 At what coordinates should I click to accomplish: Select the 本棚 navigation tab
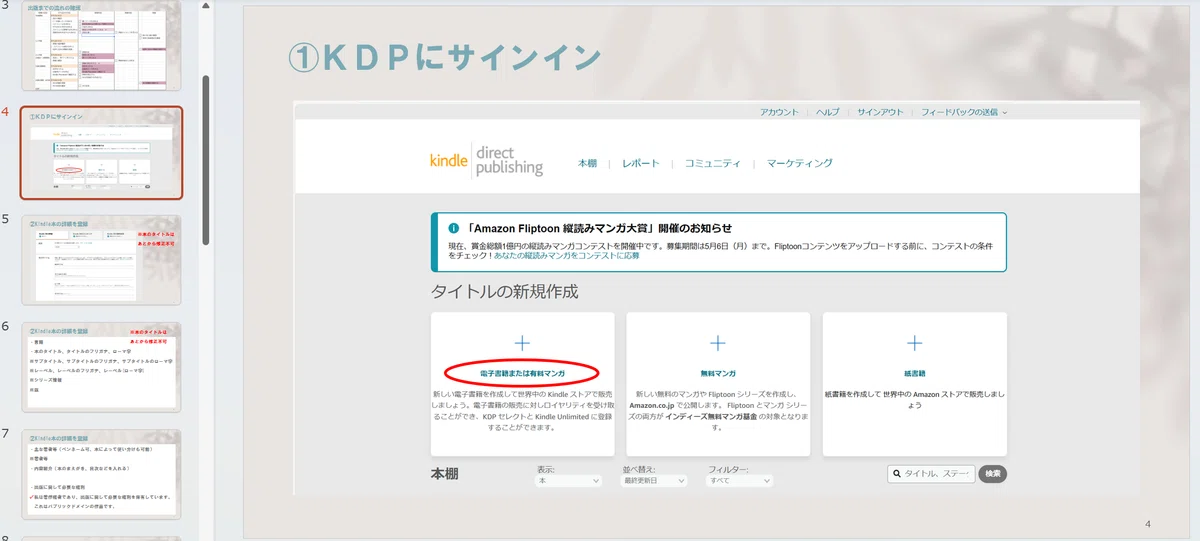coord(587,163)
